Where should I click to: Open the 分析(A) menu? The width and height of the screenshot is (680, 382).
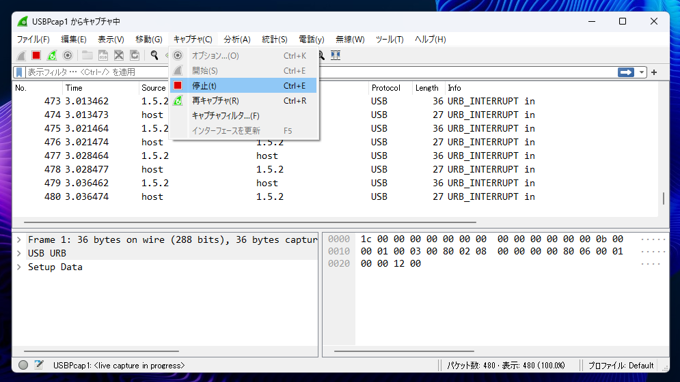[237, 39]
